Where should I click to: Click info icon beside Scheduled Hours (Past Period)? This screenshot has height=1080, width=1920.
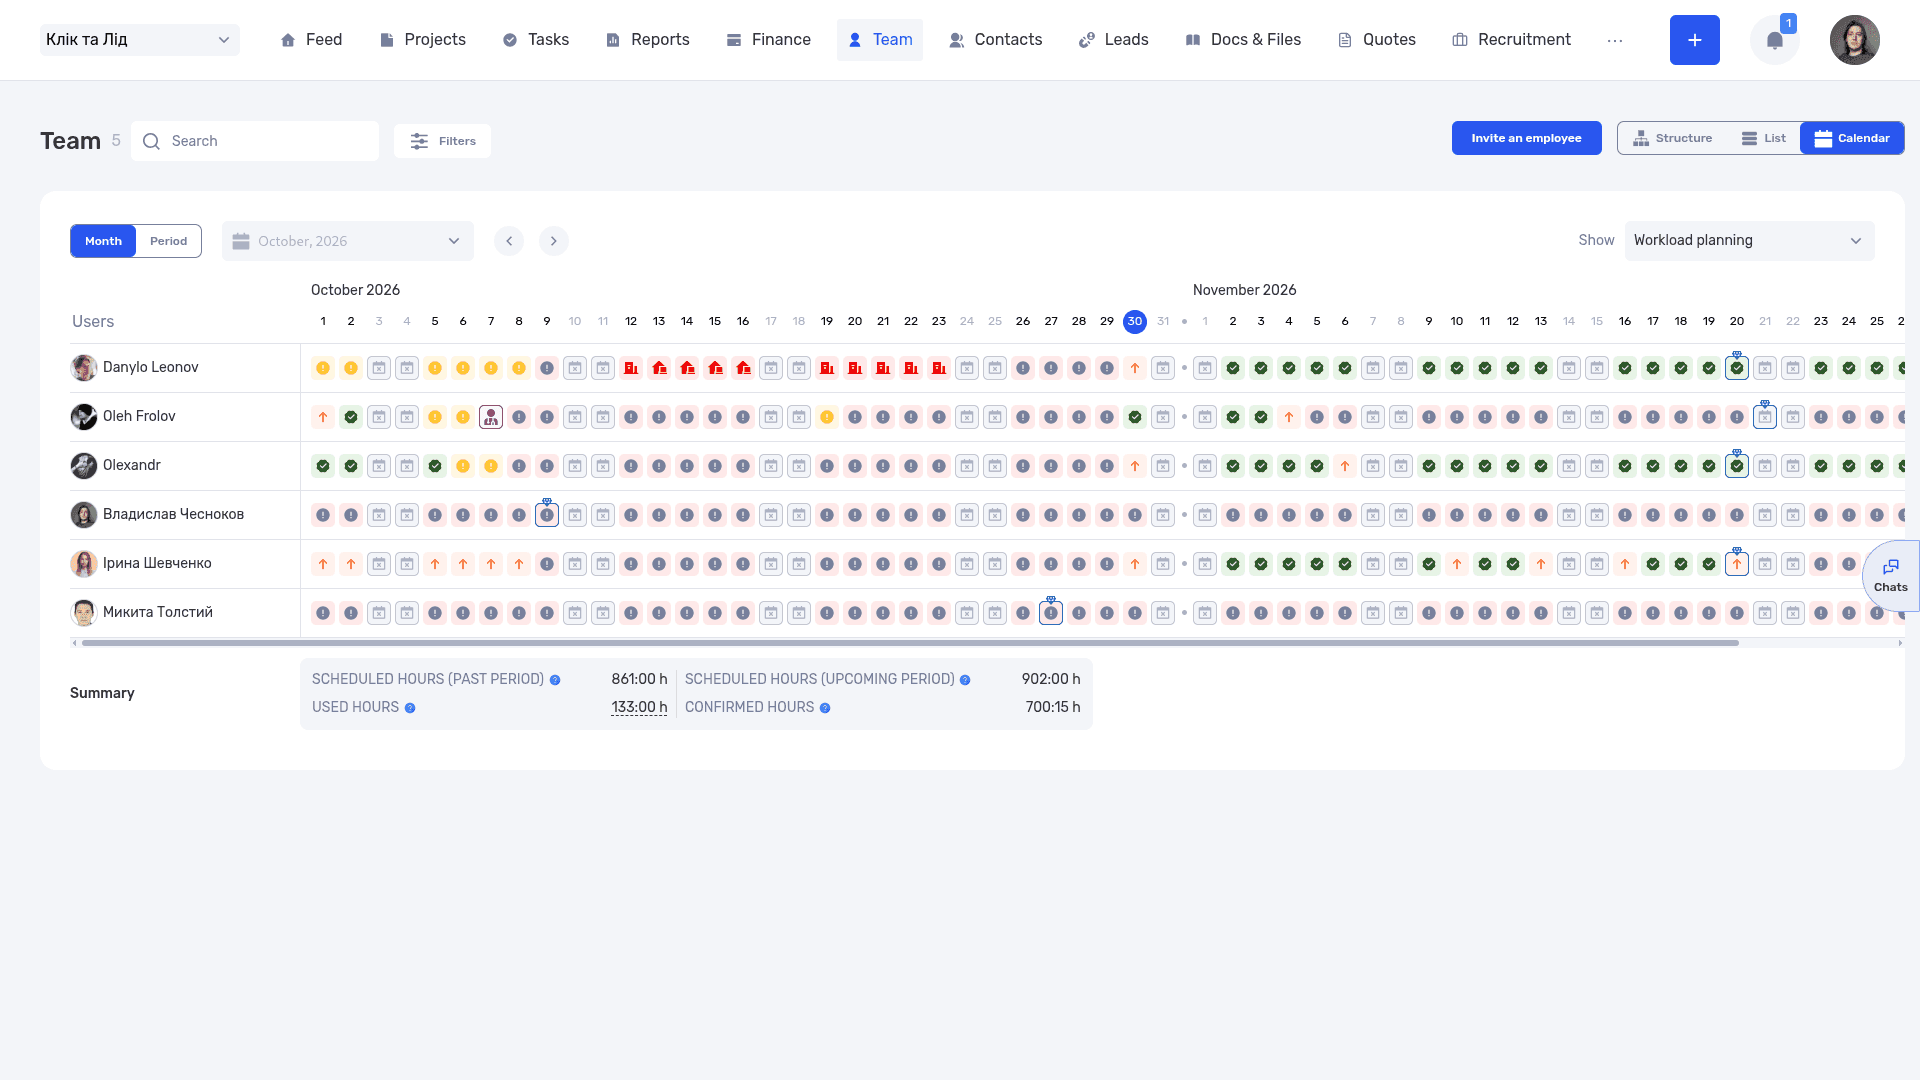pyautogui.click(x=555, y=680)
